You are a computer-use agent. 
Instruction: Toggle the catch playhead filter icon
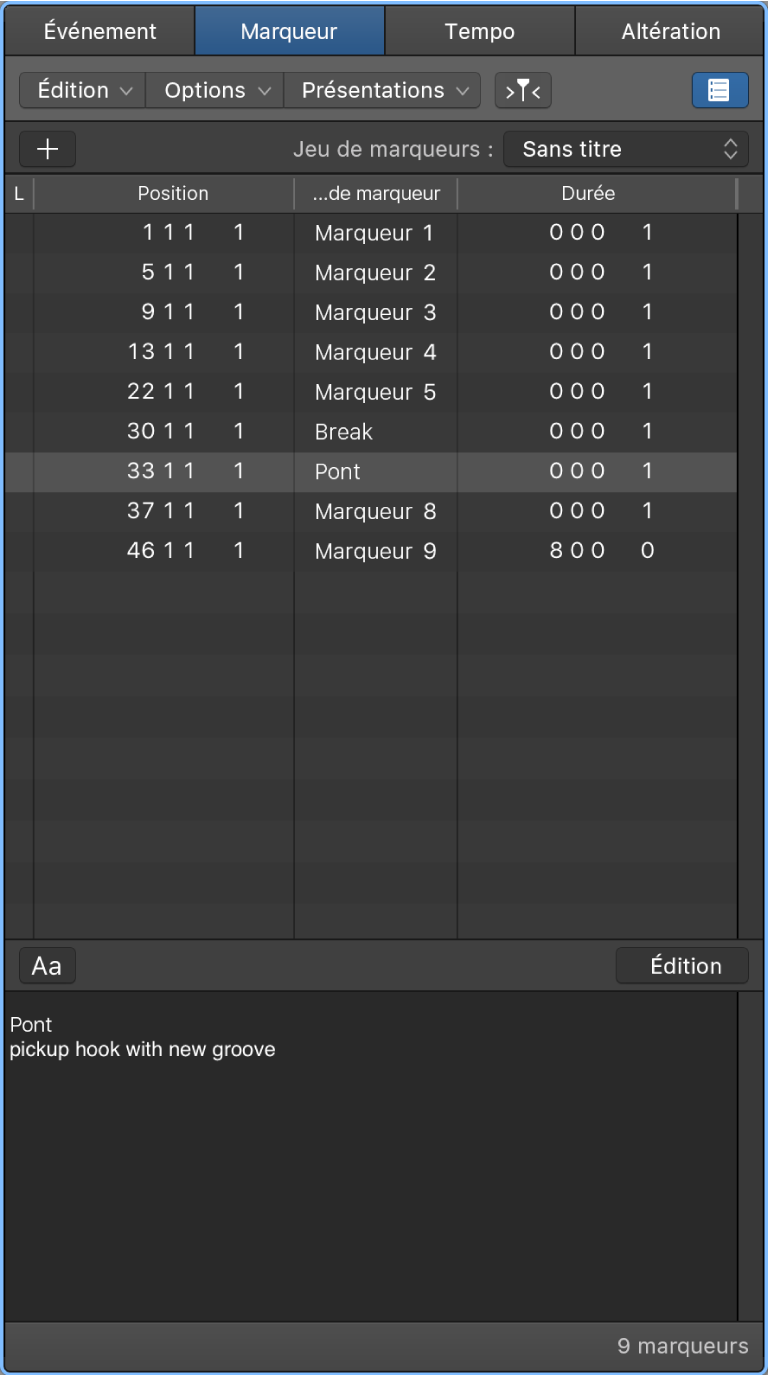point(523,90)
